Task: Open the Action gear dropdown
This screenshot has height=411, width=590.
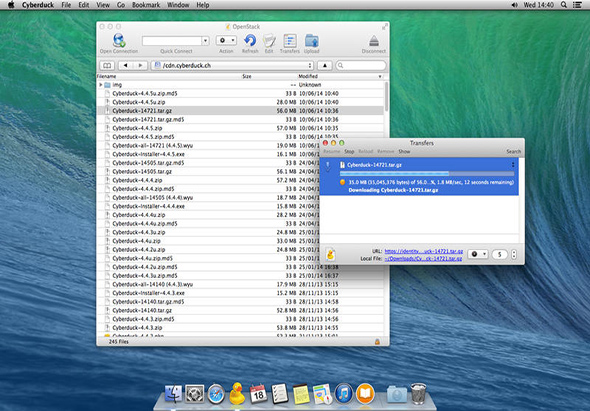Action: [226, 40]
